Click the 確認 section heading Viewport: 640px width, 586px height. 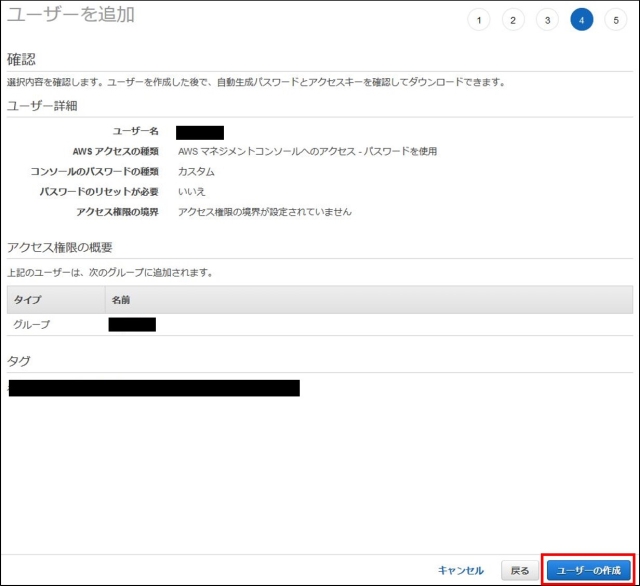click(x=21, y=59)
